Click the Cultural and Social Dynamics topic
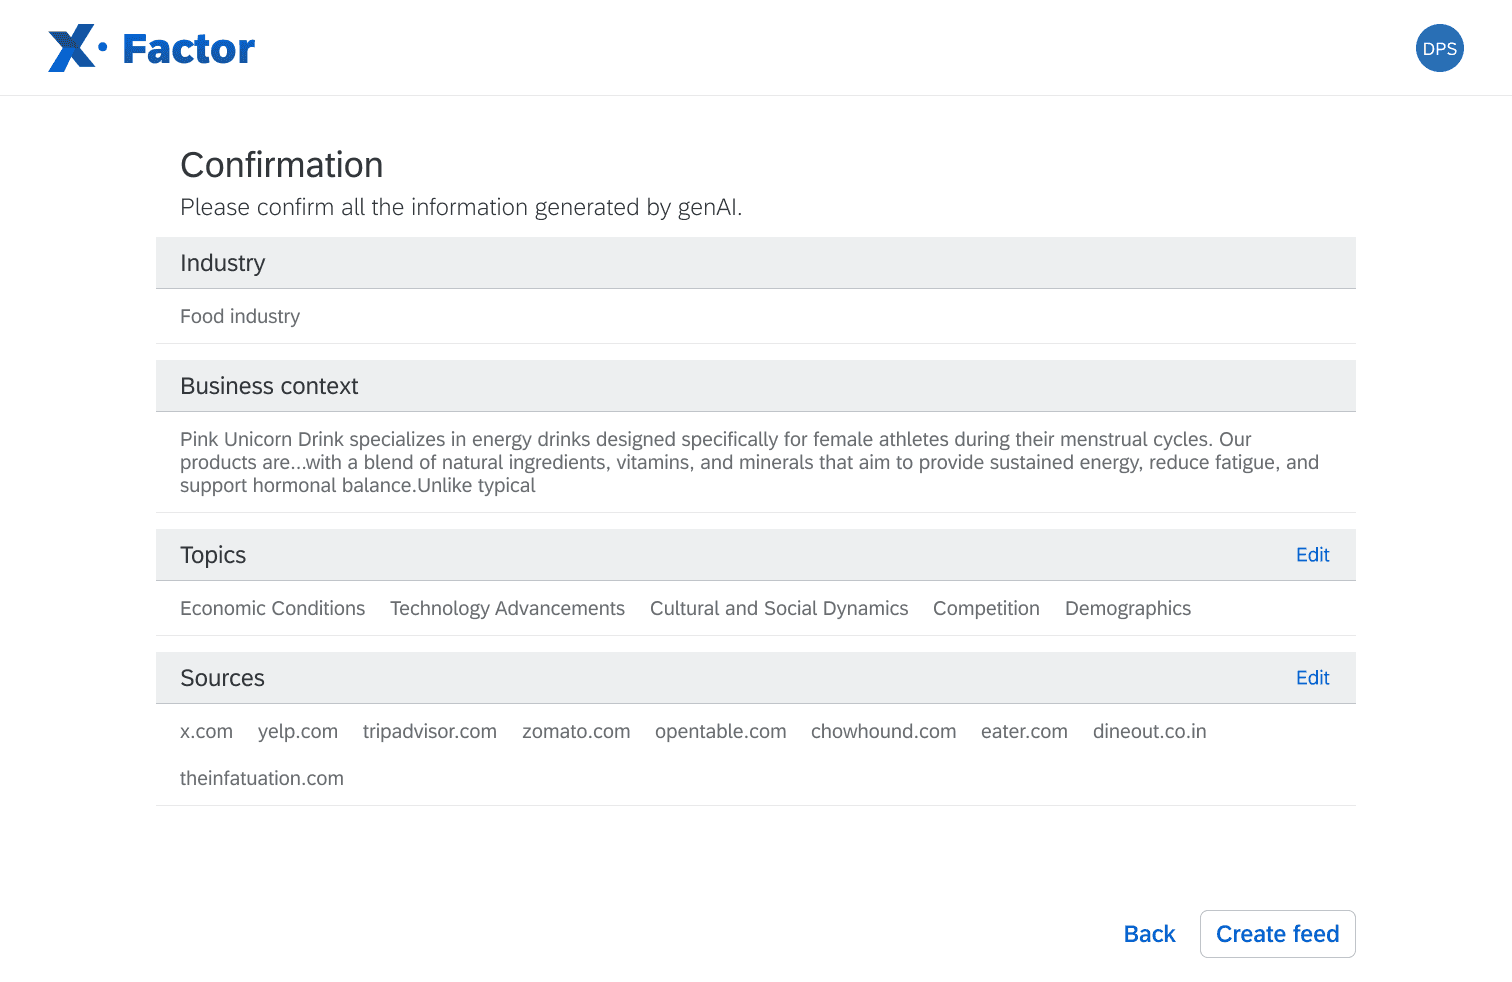Screen dimensions: 1512x982 tap(779, 608)
